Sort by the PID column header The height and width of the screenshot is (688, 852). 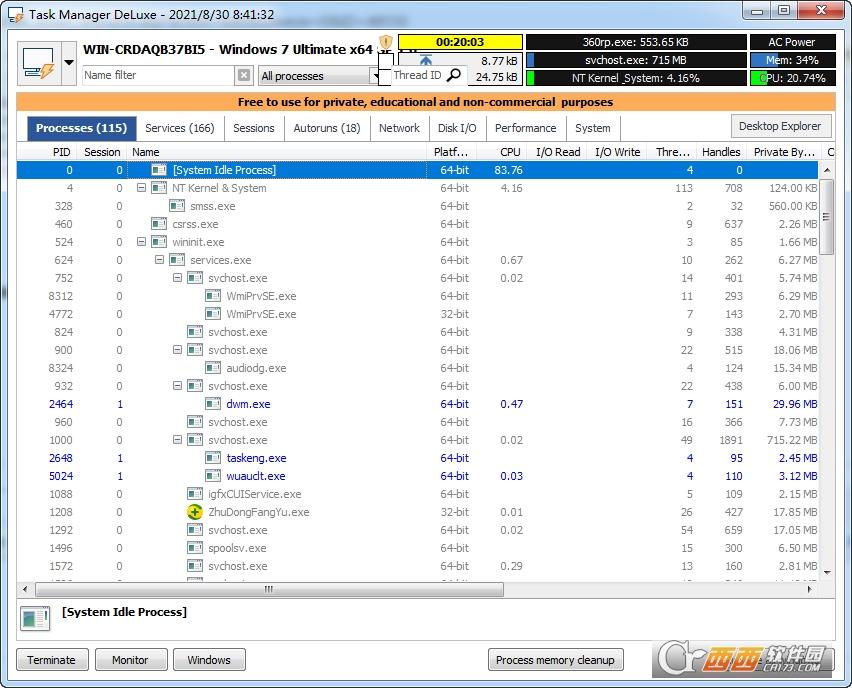(x=48, y=152)
